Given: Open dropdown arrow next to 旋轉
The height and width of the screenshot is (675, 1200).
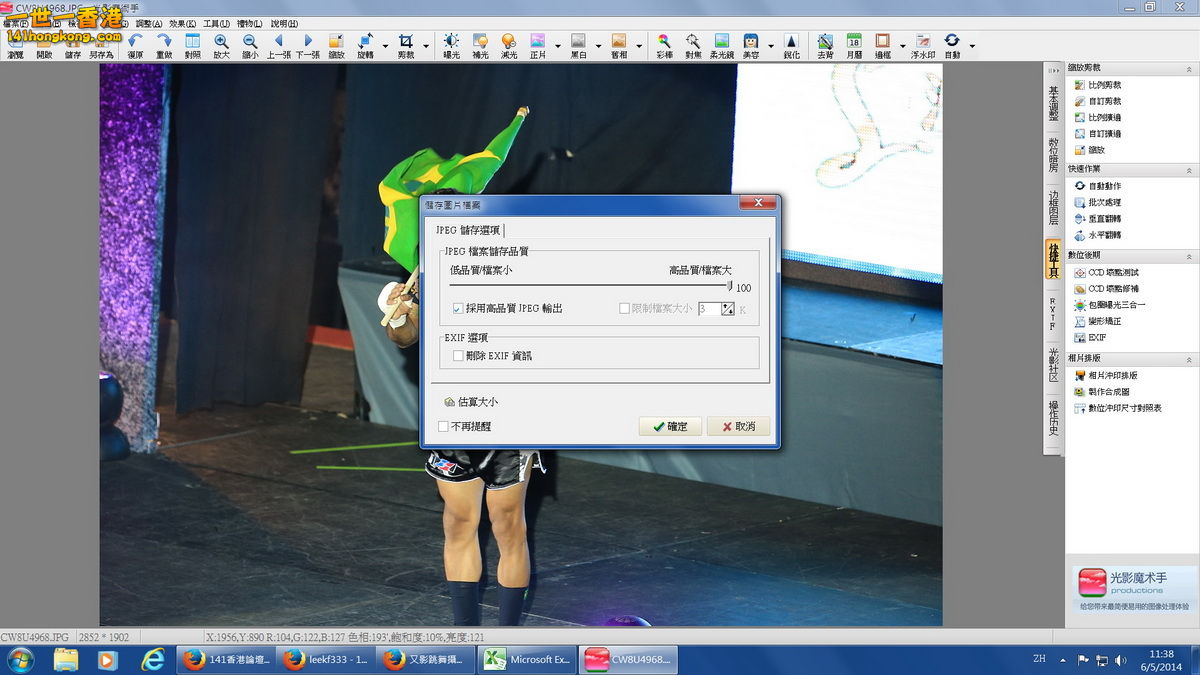Looking at the screenshot, I should pyautogui.click(x=385, y=45).
